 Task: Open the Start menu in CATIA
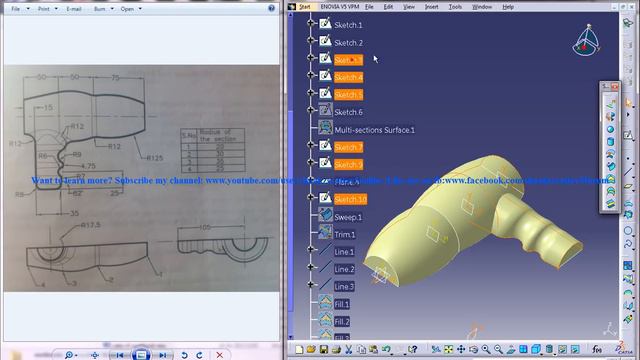pos(305,7)
